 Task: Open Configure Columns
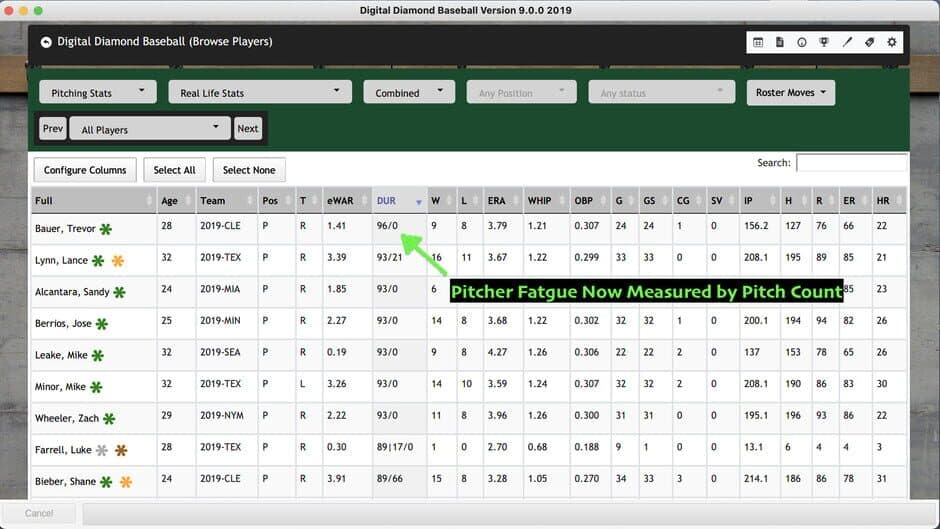tap(85, 170)
